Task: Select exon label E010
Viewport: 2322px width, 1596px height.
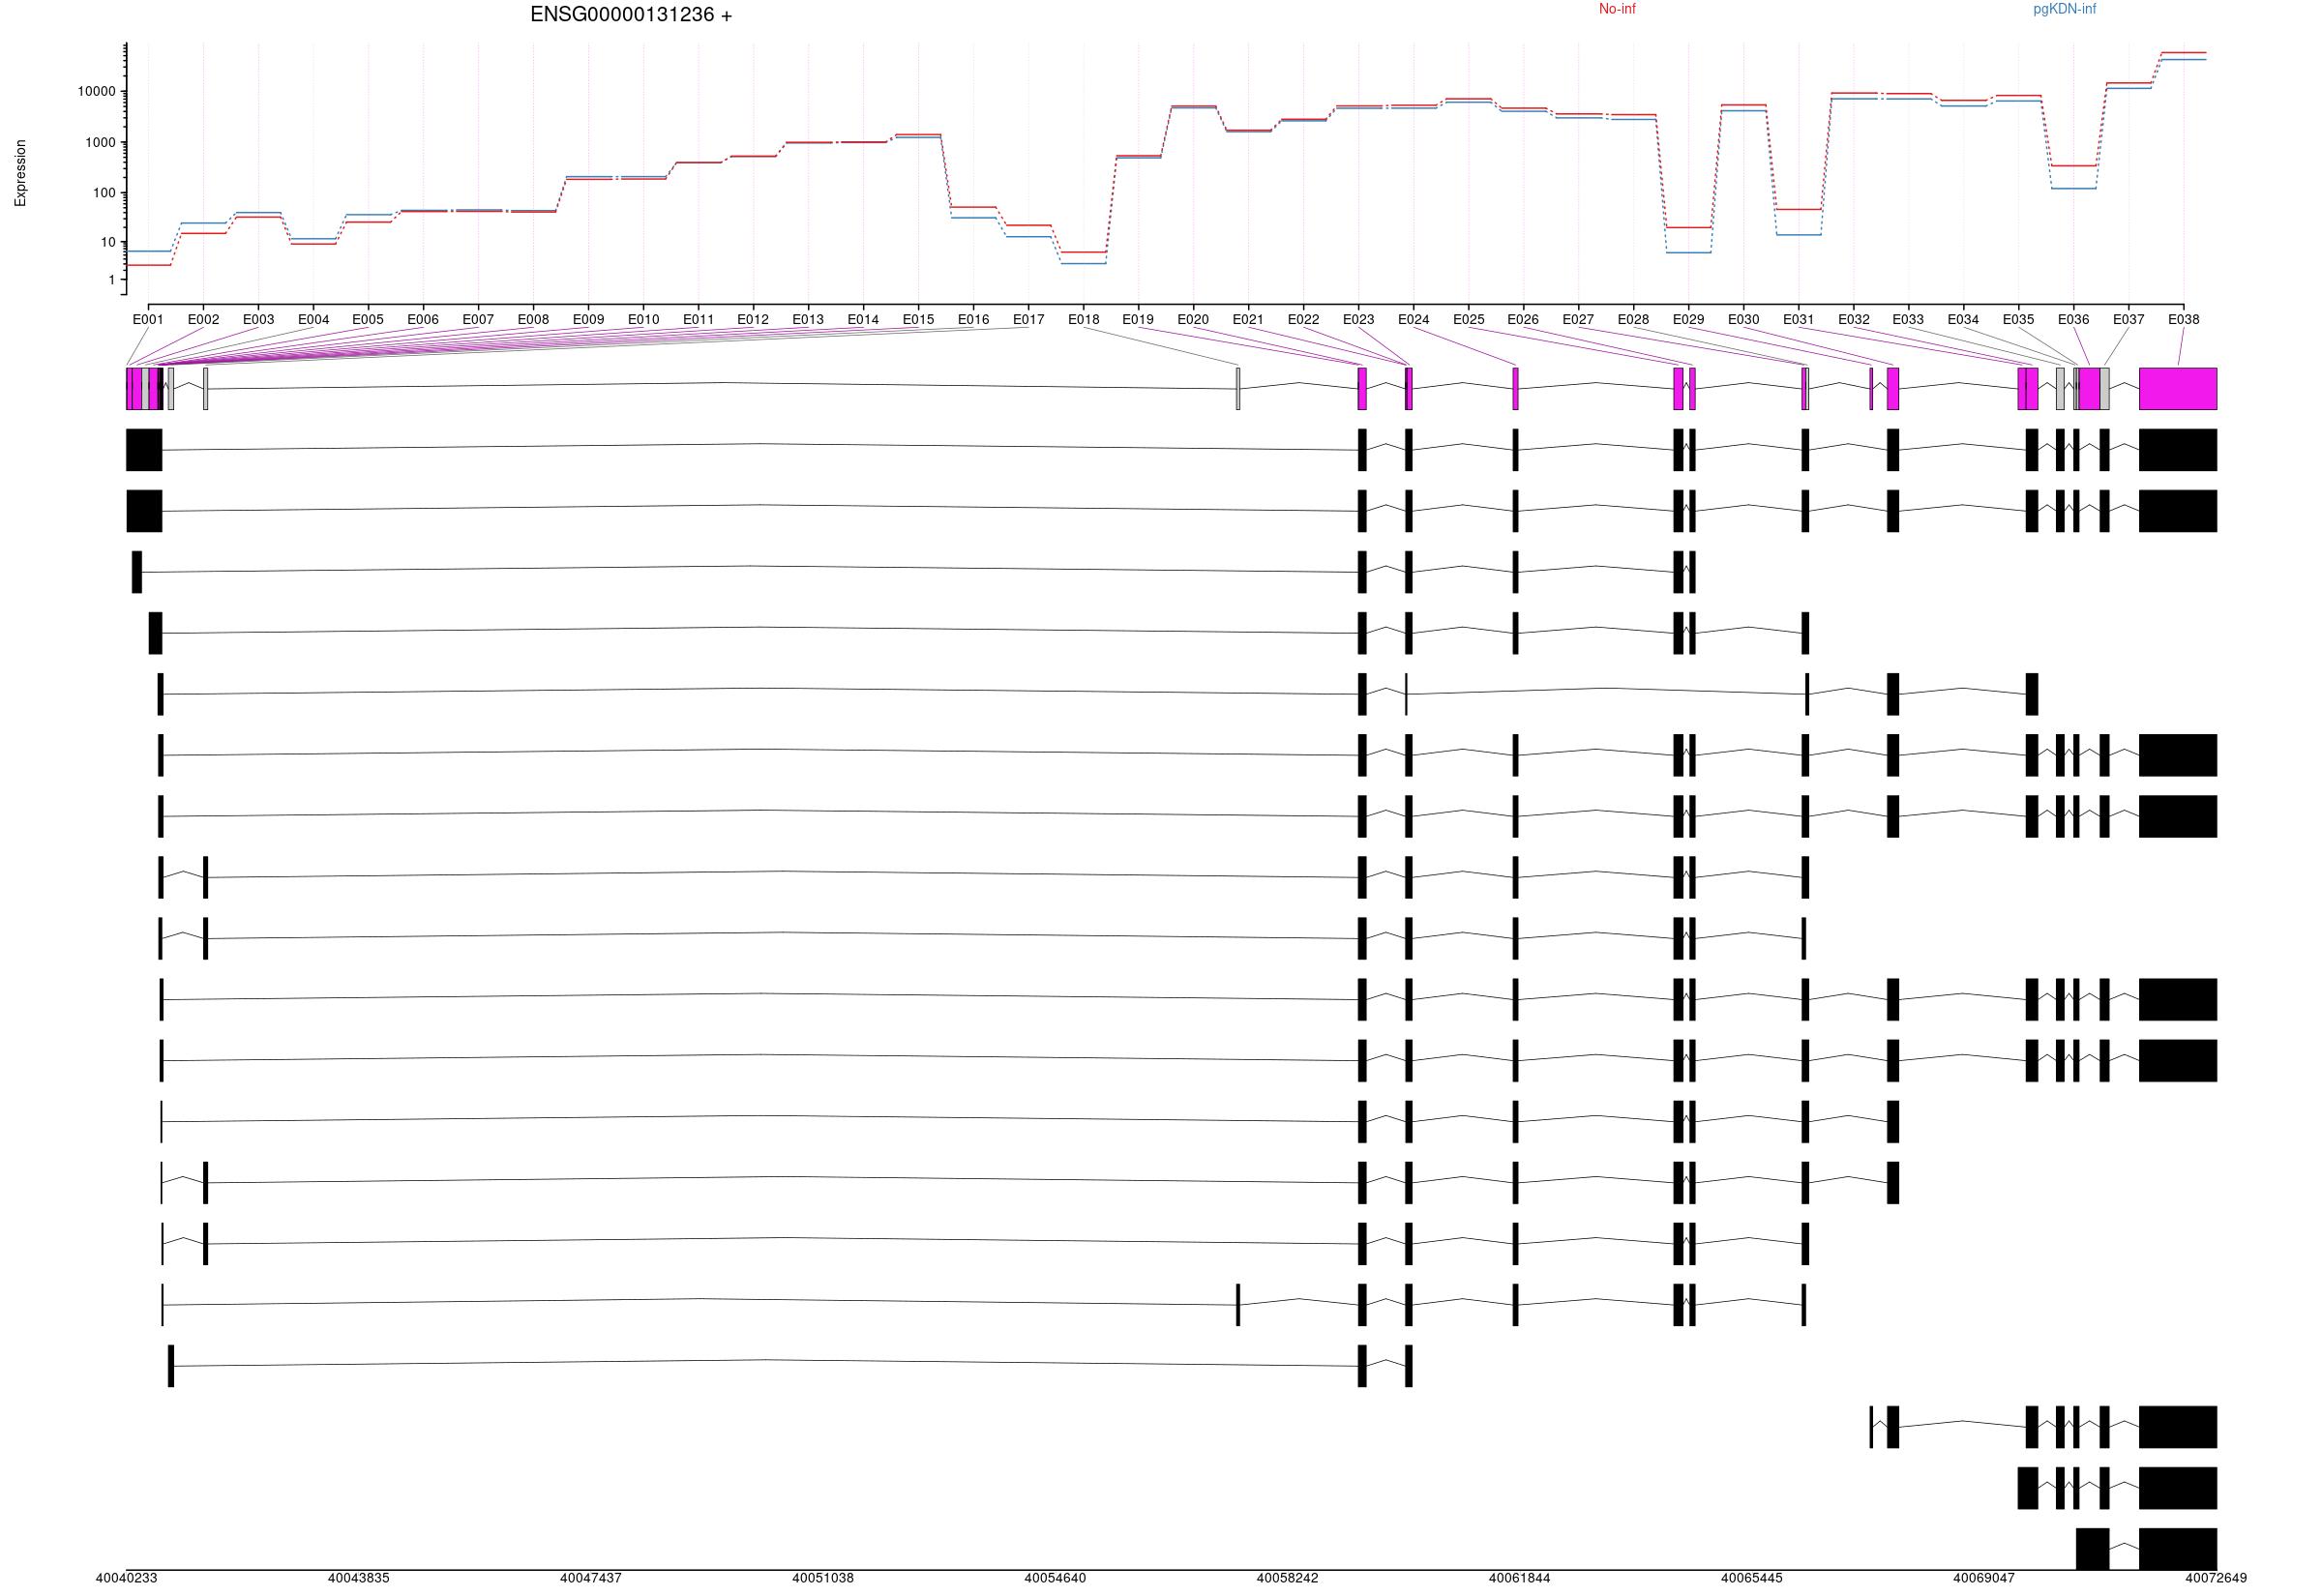Action: click(643, 320)
